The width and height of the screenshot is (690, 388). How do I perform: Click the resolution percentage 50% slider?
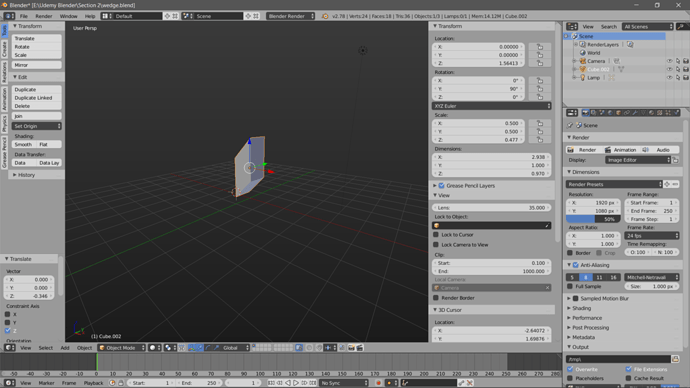click(x=593, y=219)
